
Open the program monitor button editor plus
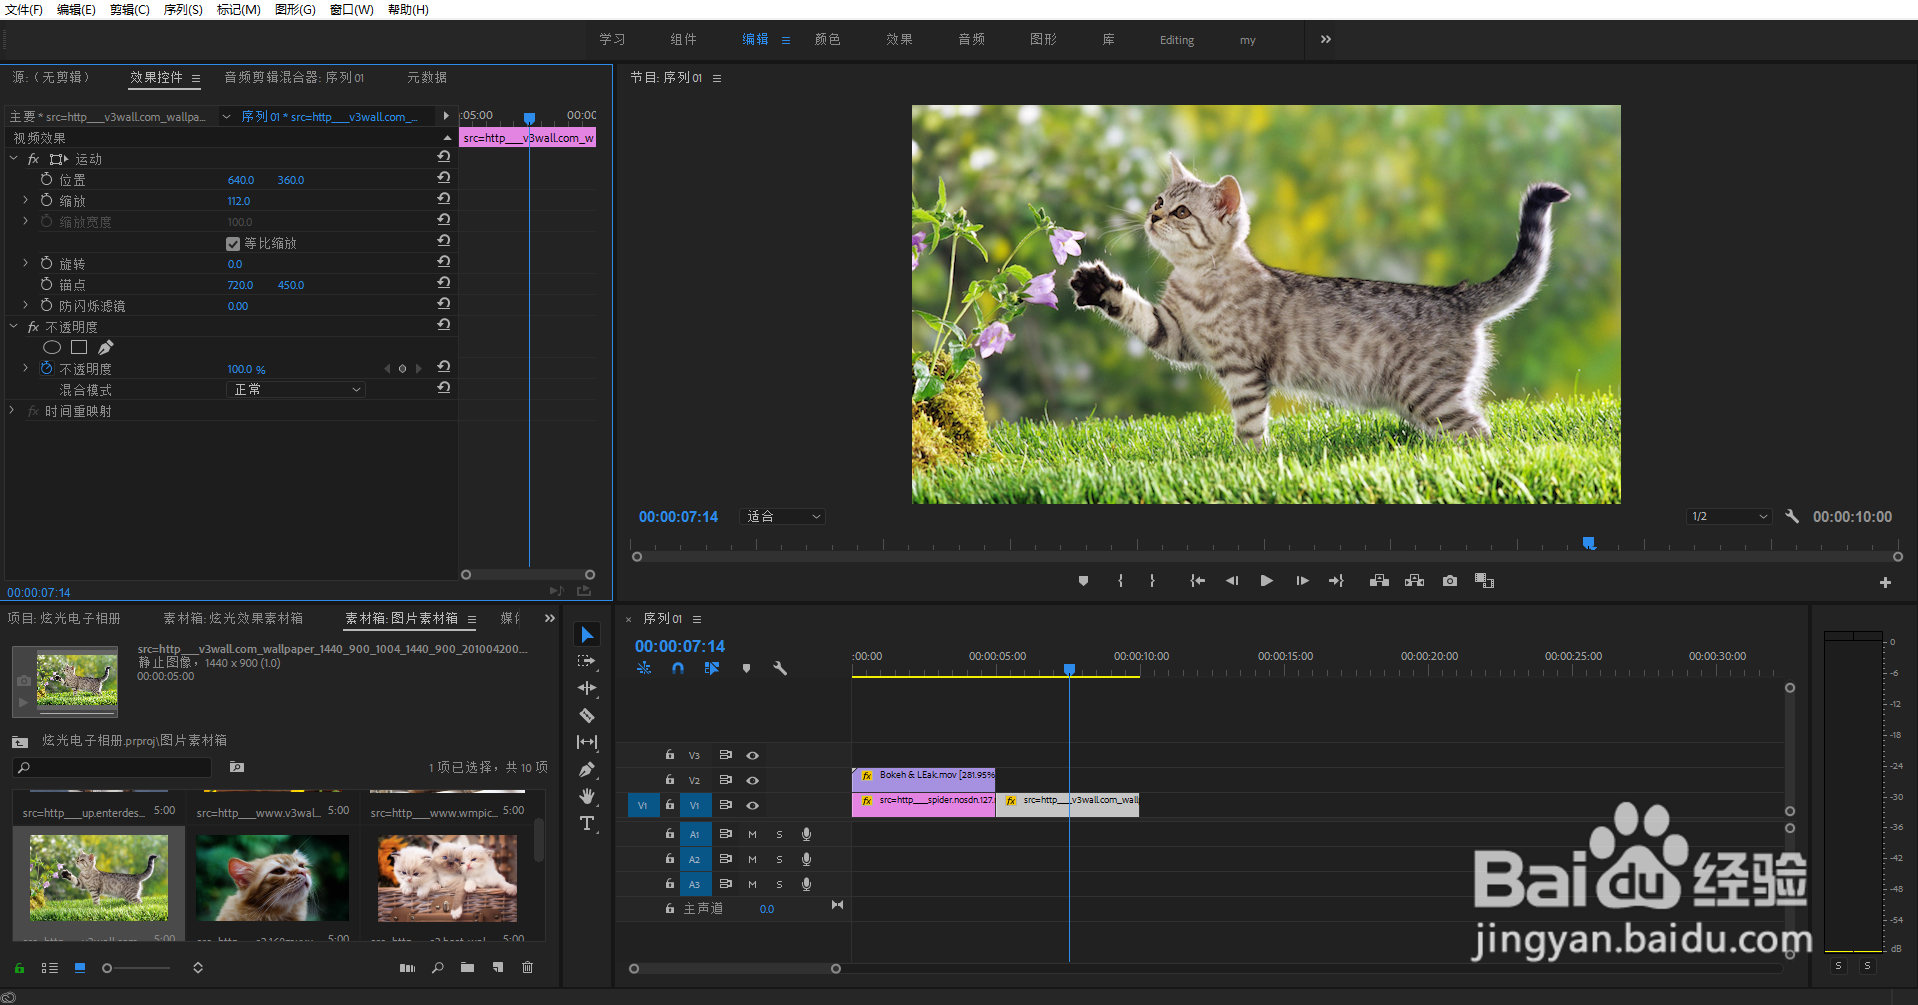tap(1885, 582)
